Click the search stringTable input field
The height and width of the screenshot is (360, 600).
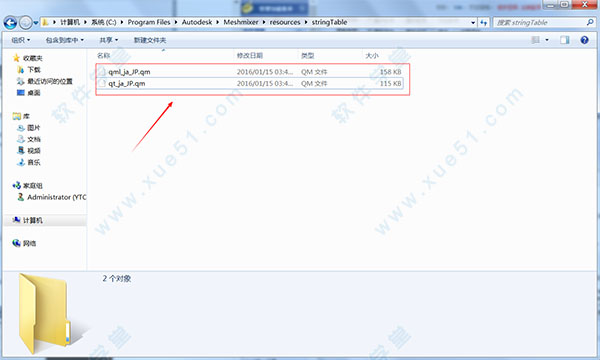click(540, 23)
